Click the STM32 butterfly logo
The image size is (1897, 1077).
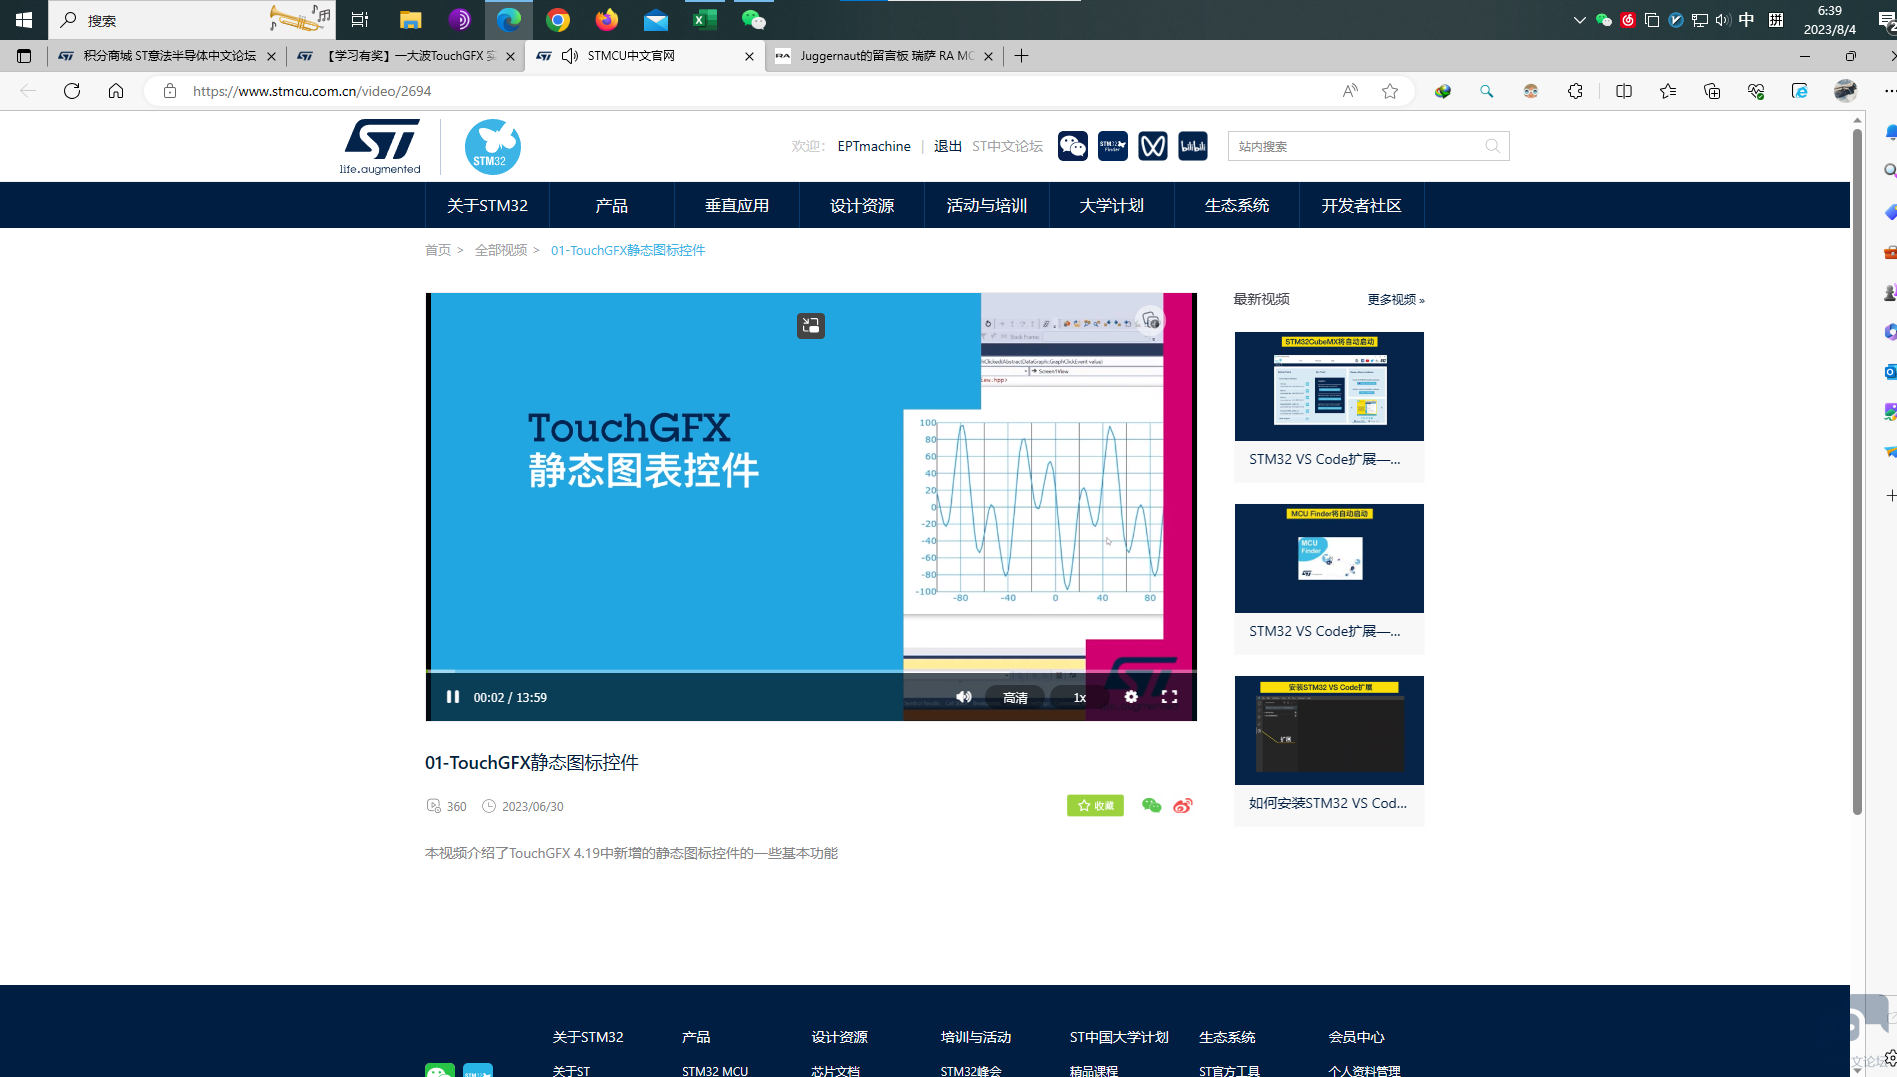pyautogui.click(x=492, y=147)
